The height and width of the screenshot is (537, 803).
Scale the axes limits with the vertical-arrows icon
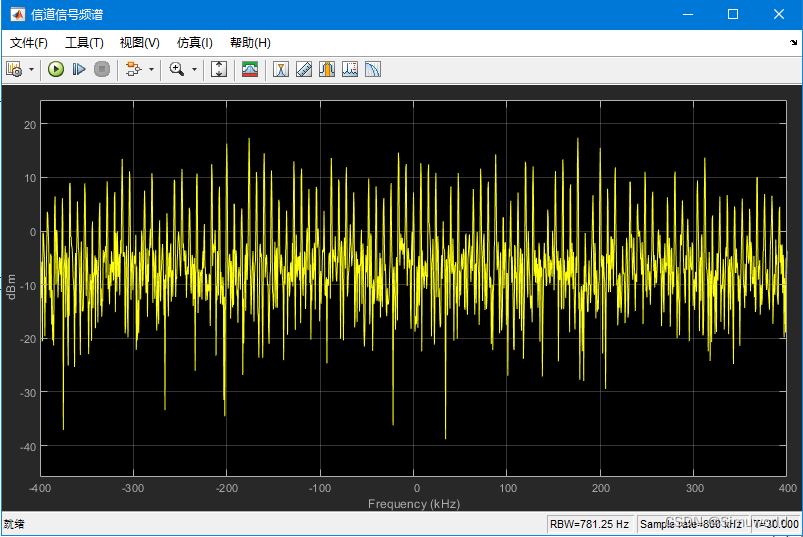[x=219, y=69]
